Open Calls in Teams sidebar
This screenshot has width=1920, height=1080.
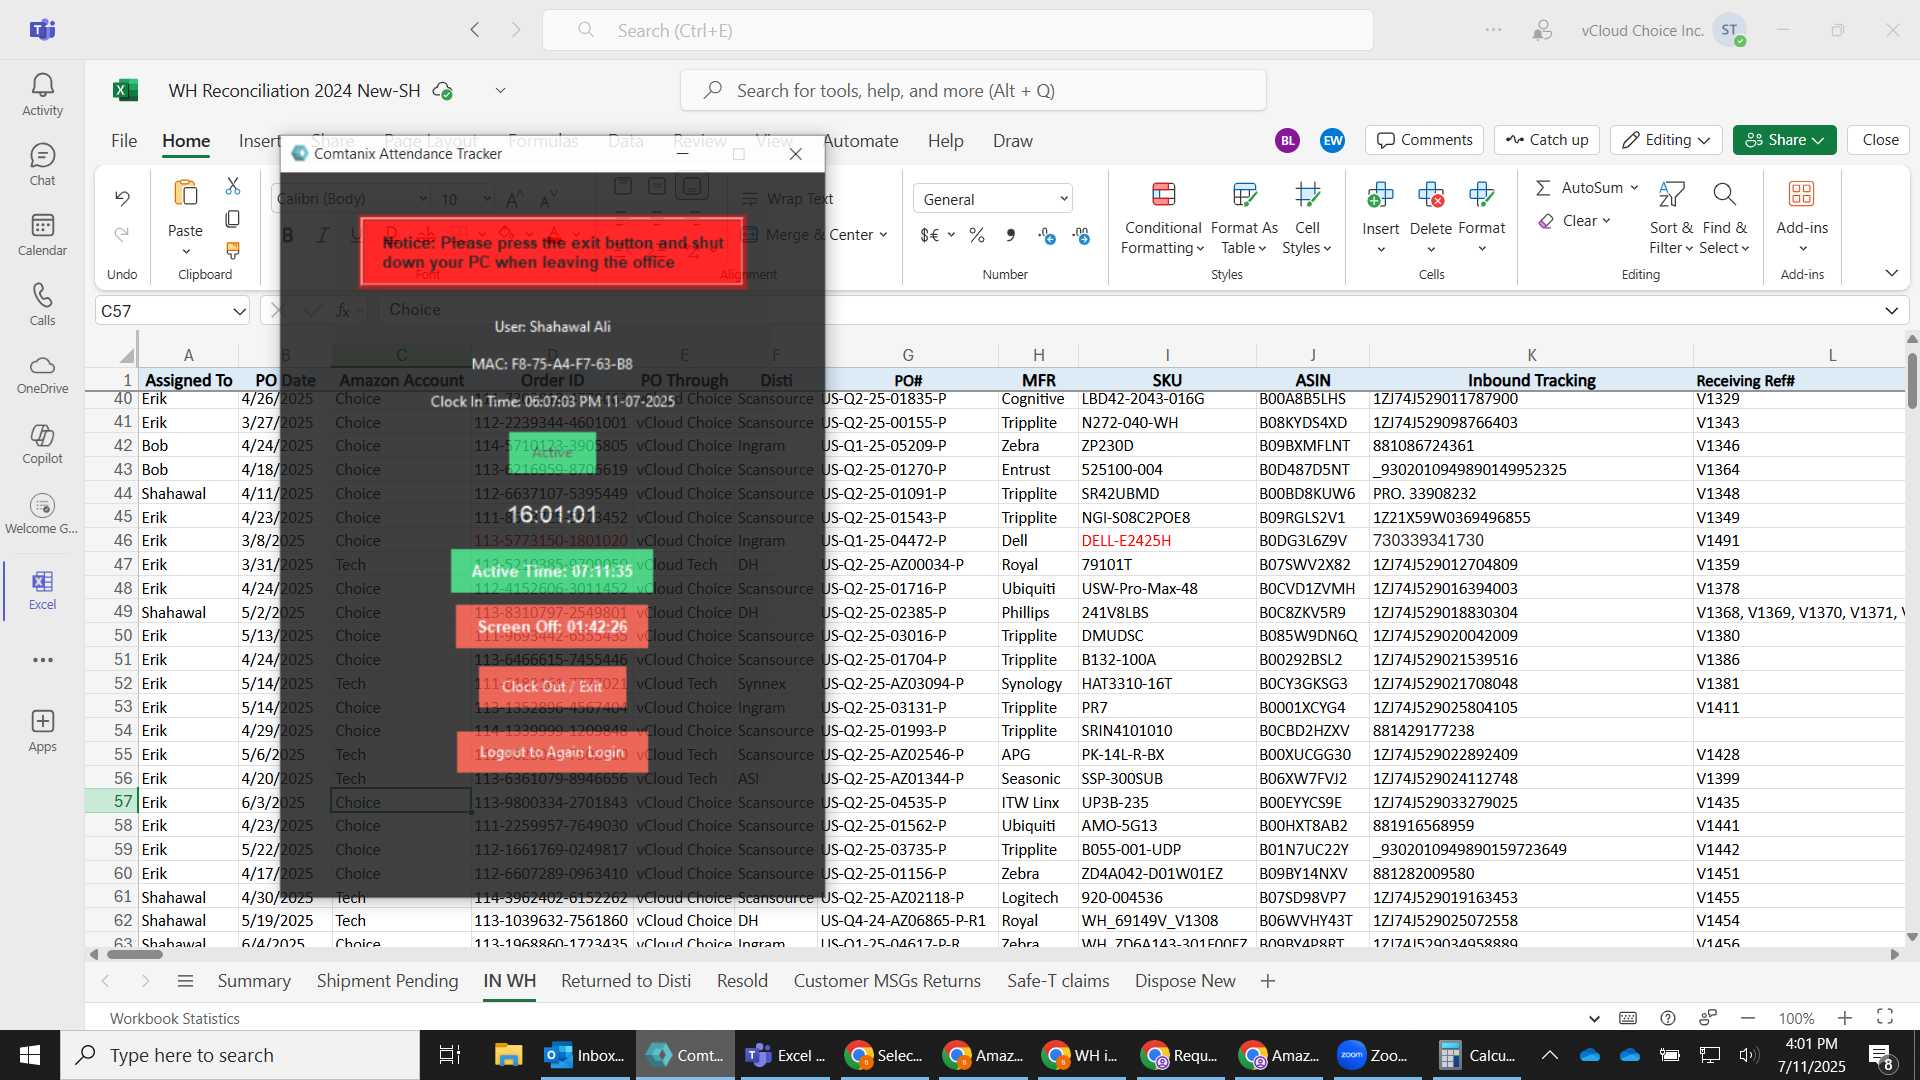pos(42,305)
